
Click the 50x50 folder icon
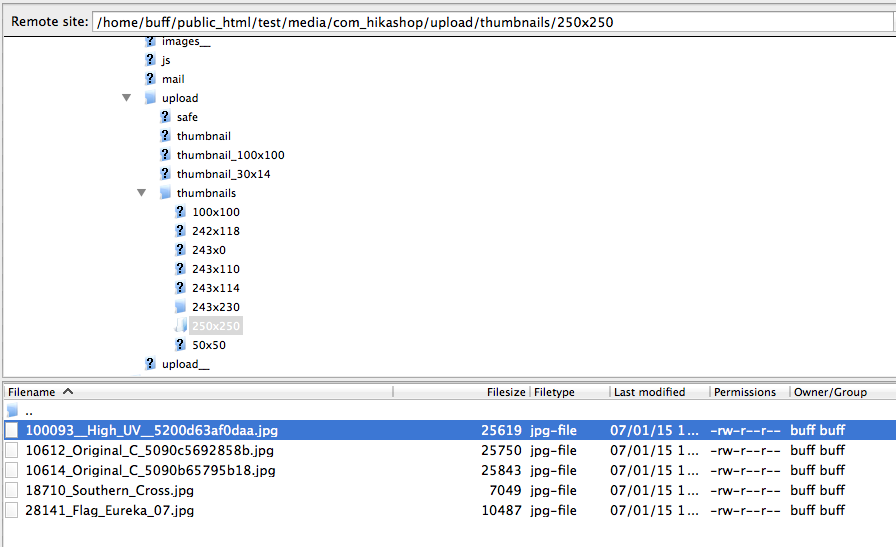180,344
